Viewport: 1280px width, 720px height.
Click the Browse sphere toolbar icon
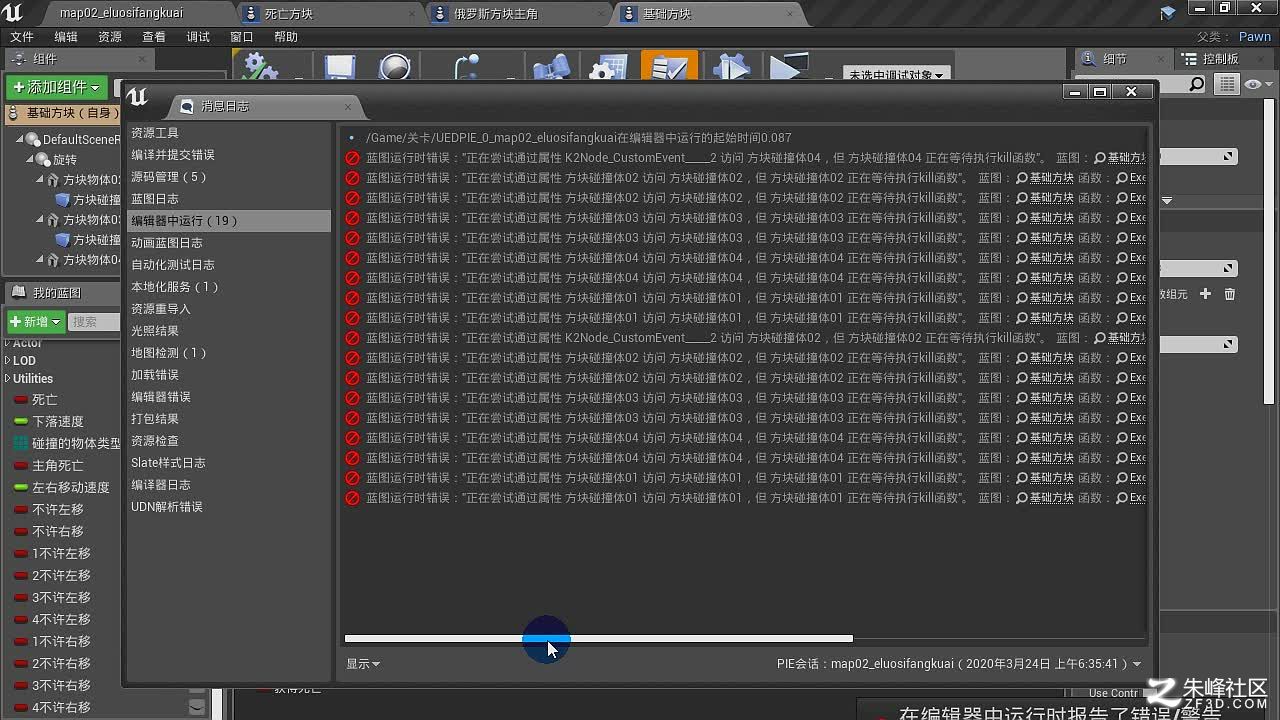tap(395, 68)
